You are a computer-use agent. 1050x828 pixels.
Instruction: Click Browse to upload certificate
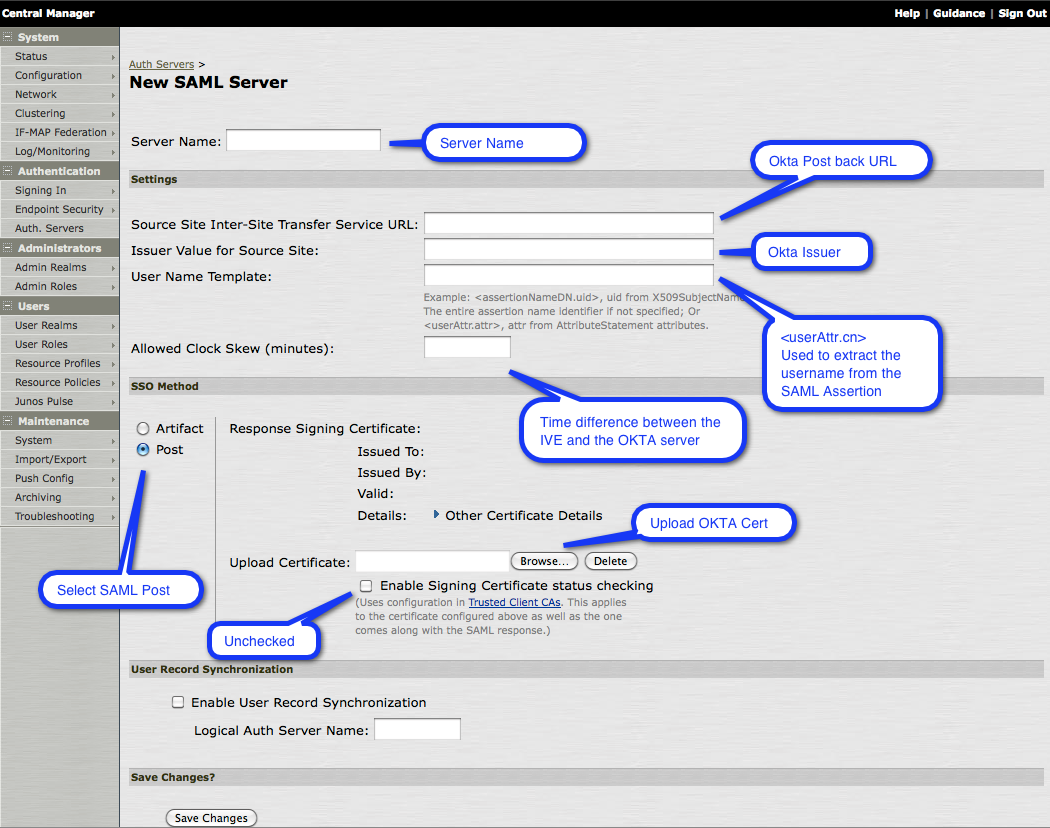[545, 562]
